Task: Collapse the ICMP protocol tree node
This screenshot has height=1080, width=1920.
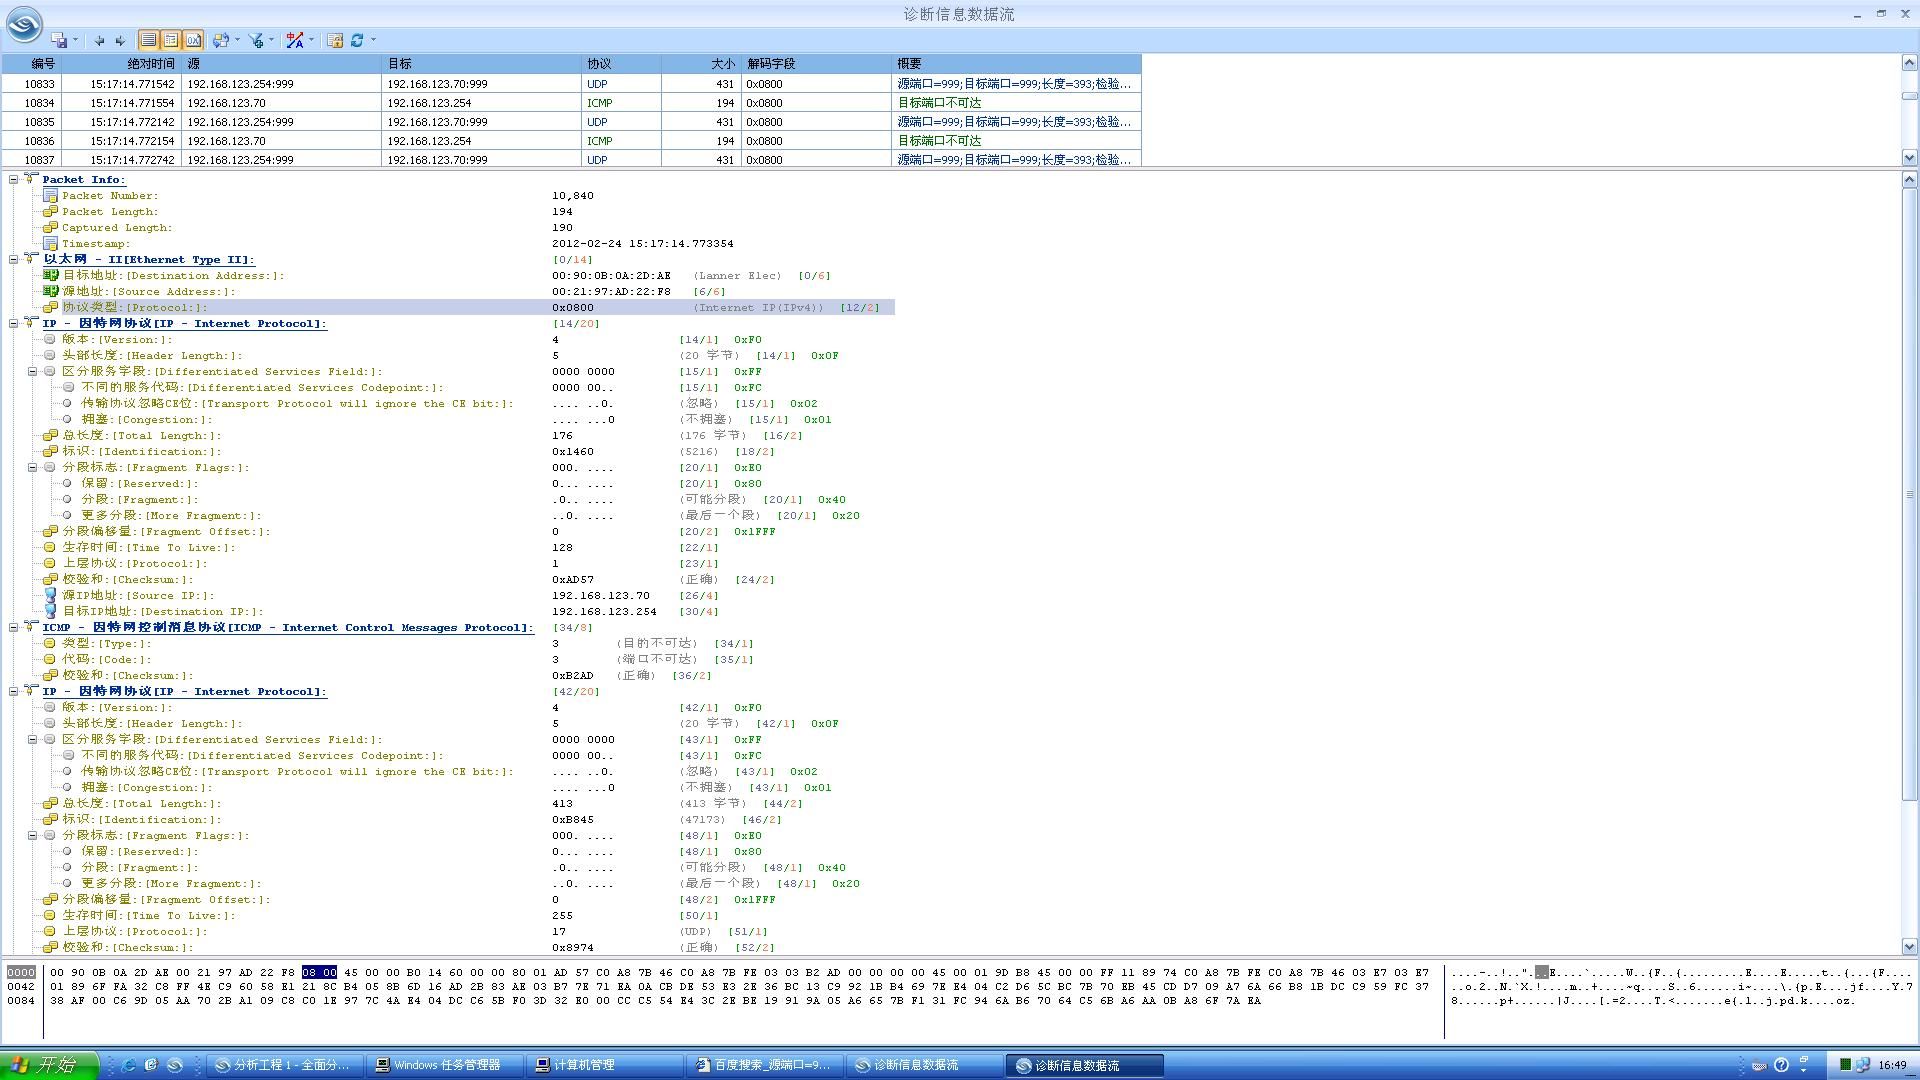Action: click(x=14, y=627)
